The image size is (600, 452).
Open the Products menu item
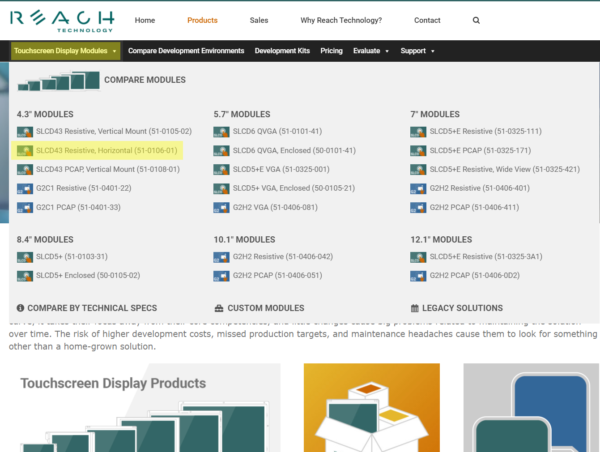202,20
